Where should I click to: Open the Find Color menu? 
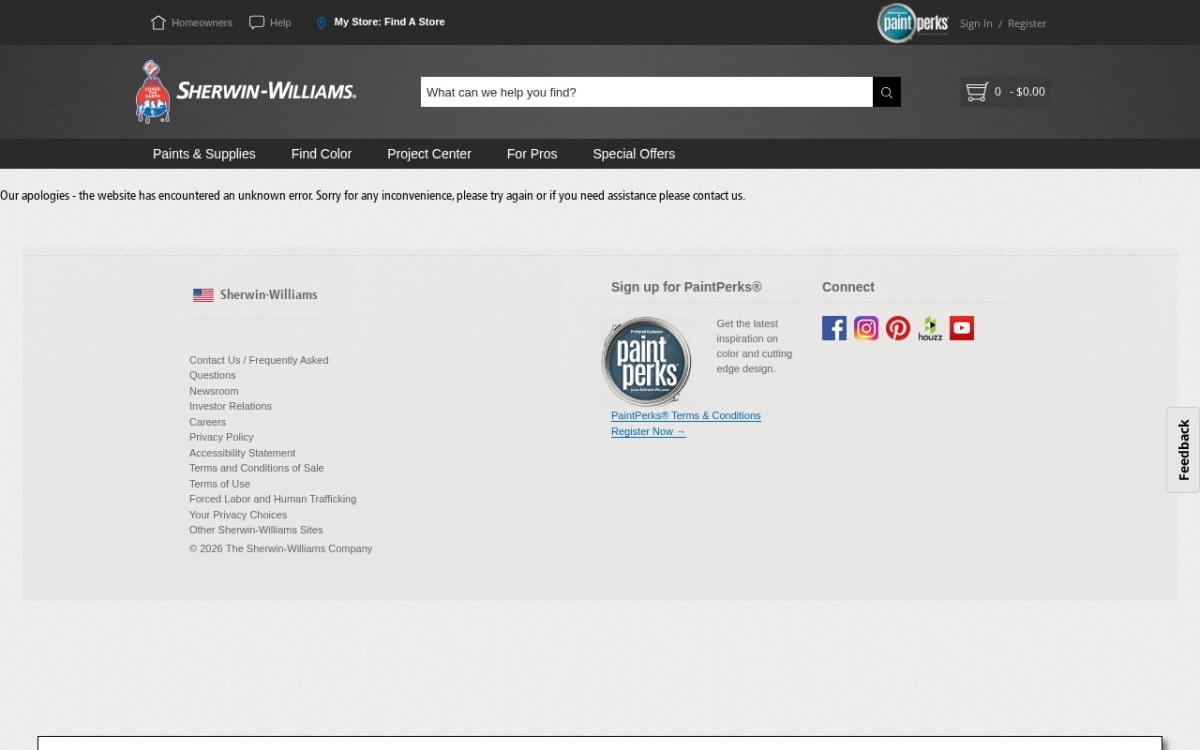point(321,154)
